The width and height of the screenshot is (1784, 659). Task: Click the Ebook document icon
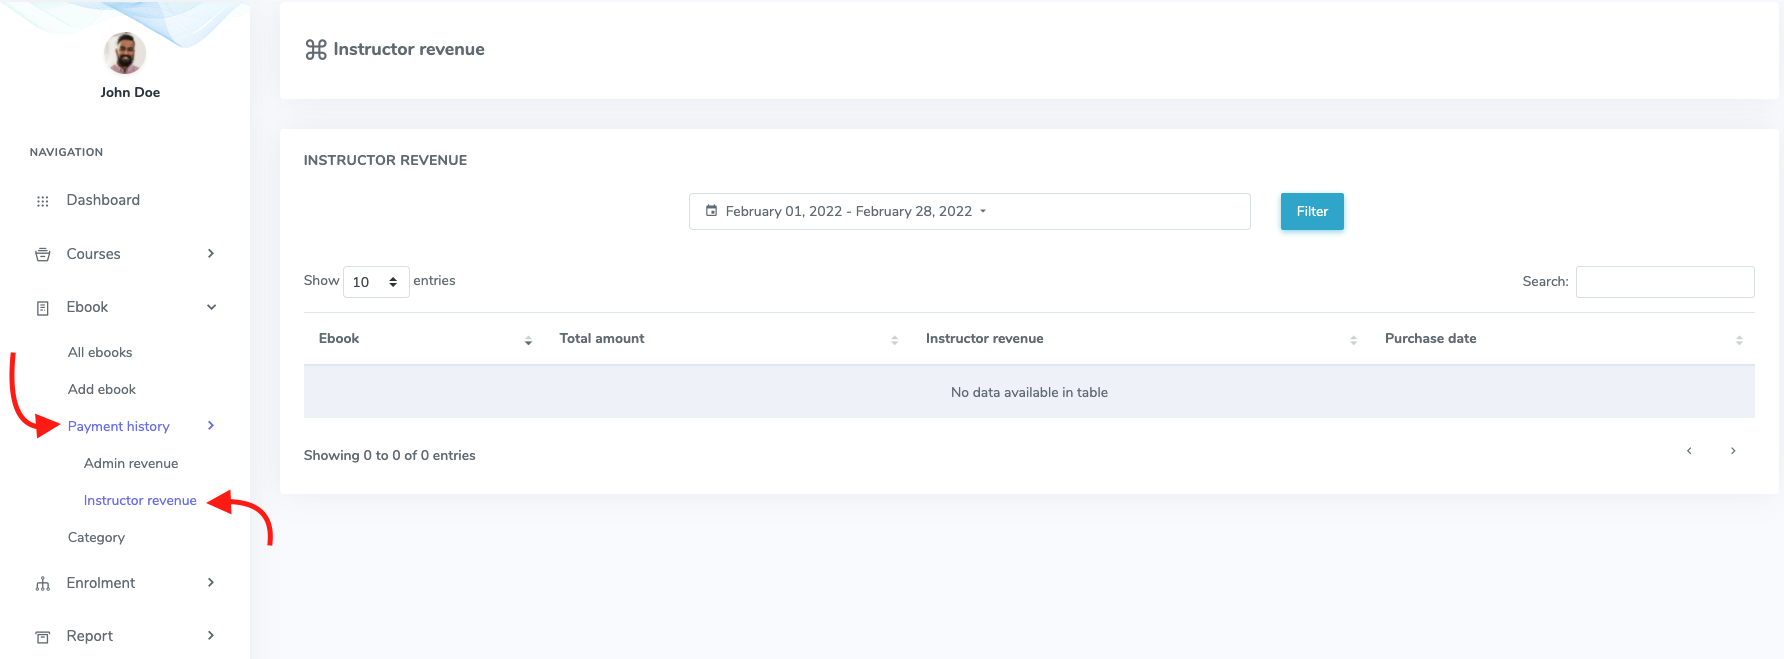click(42, 308)
